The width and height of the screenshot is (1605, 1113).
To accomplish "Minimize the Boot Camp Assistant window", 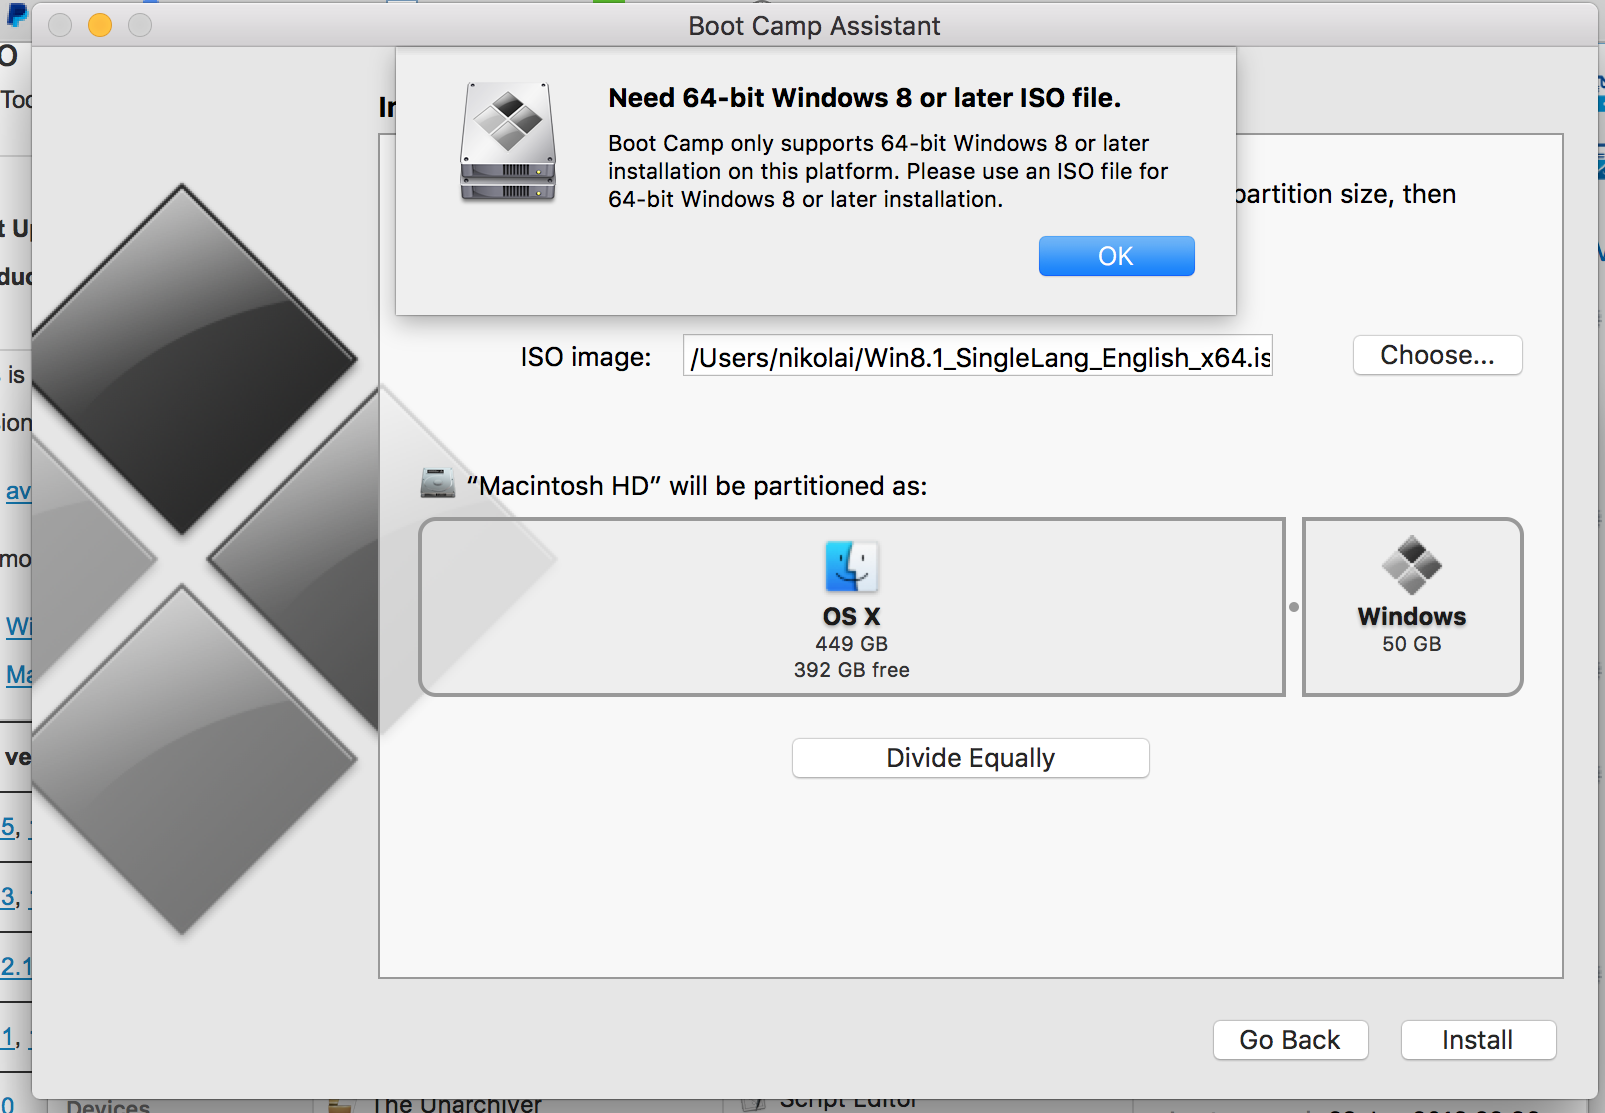I will tap(100, 25).
